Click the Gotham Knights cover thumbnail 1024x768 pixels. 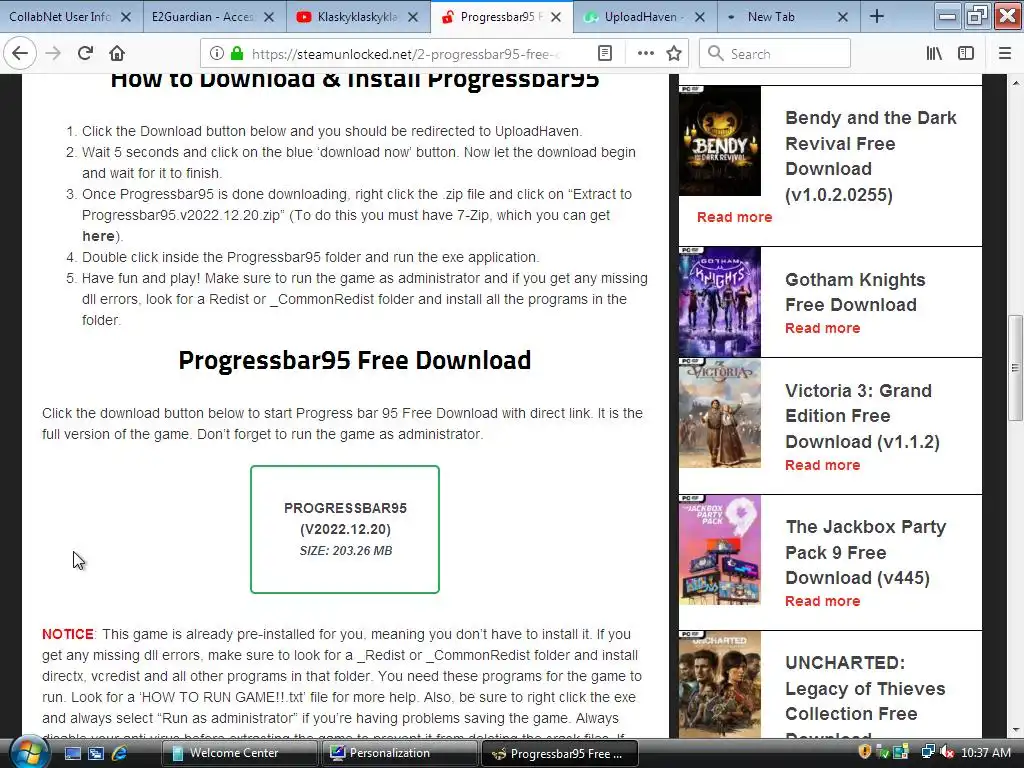[x=720, y=302]
